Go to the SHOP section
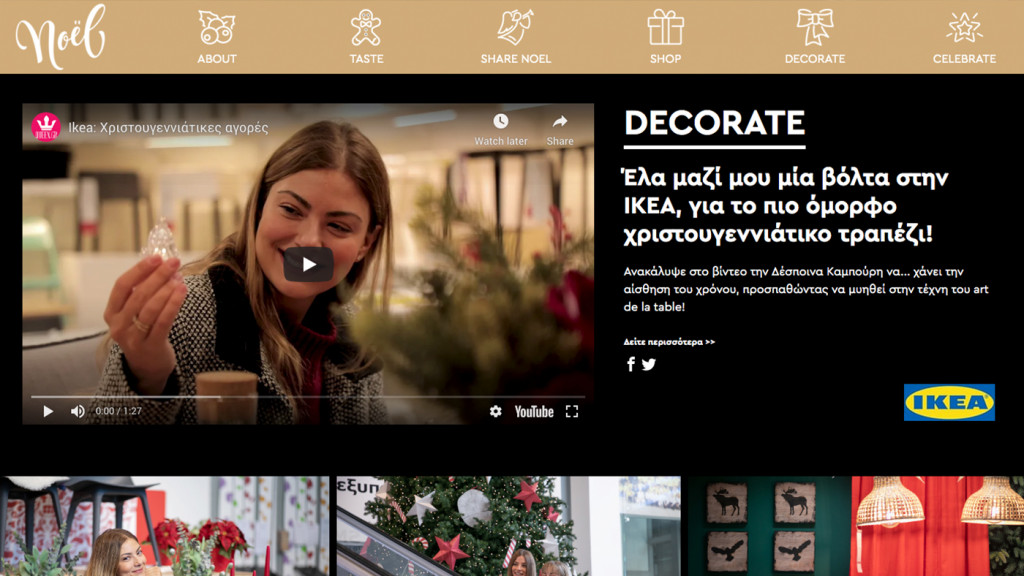The image size is (1024, 576). click(665, 59)
